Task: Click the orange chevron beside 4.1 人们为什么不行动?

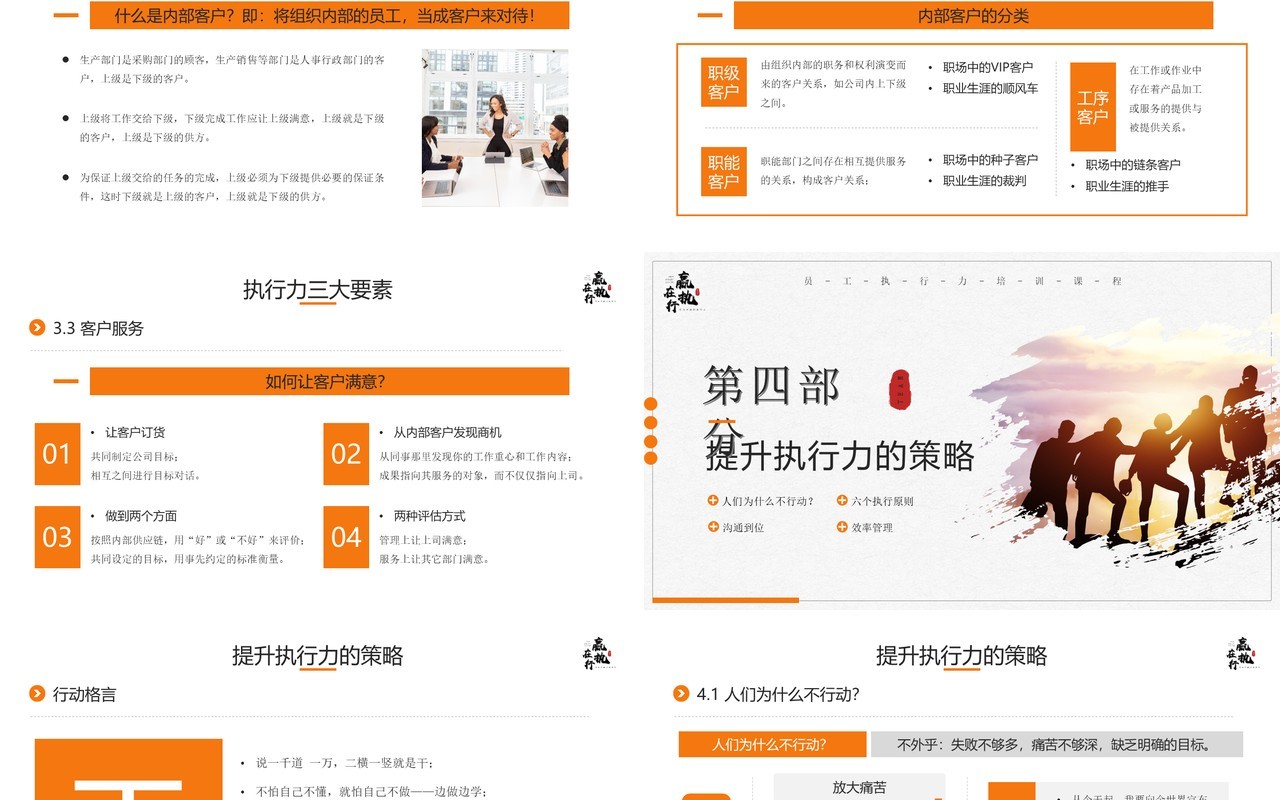Action: click(681, 693)
